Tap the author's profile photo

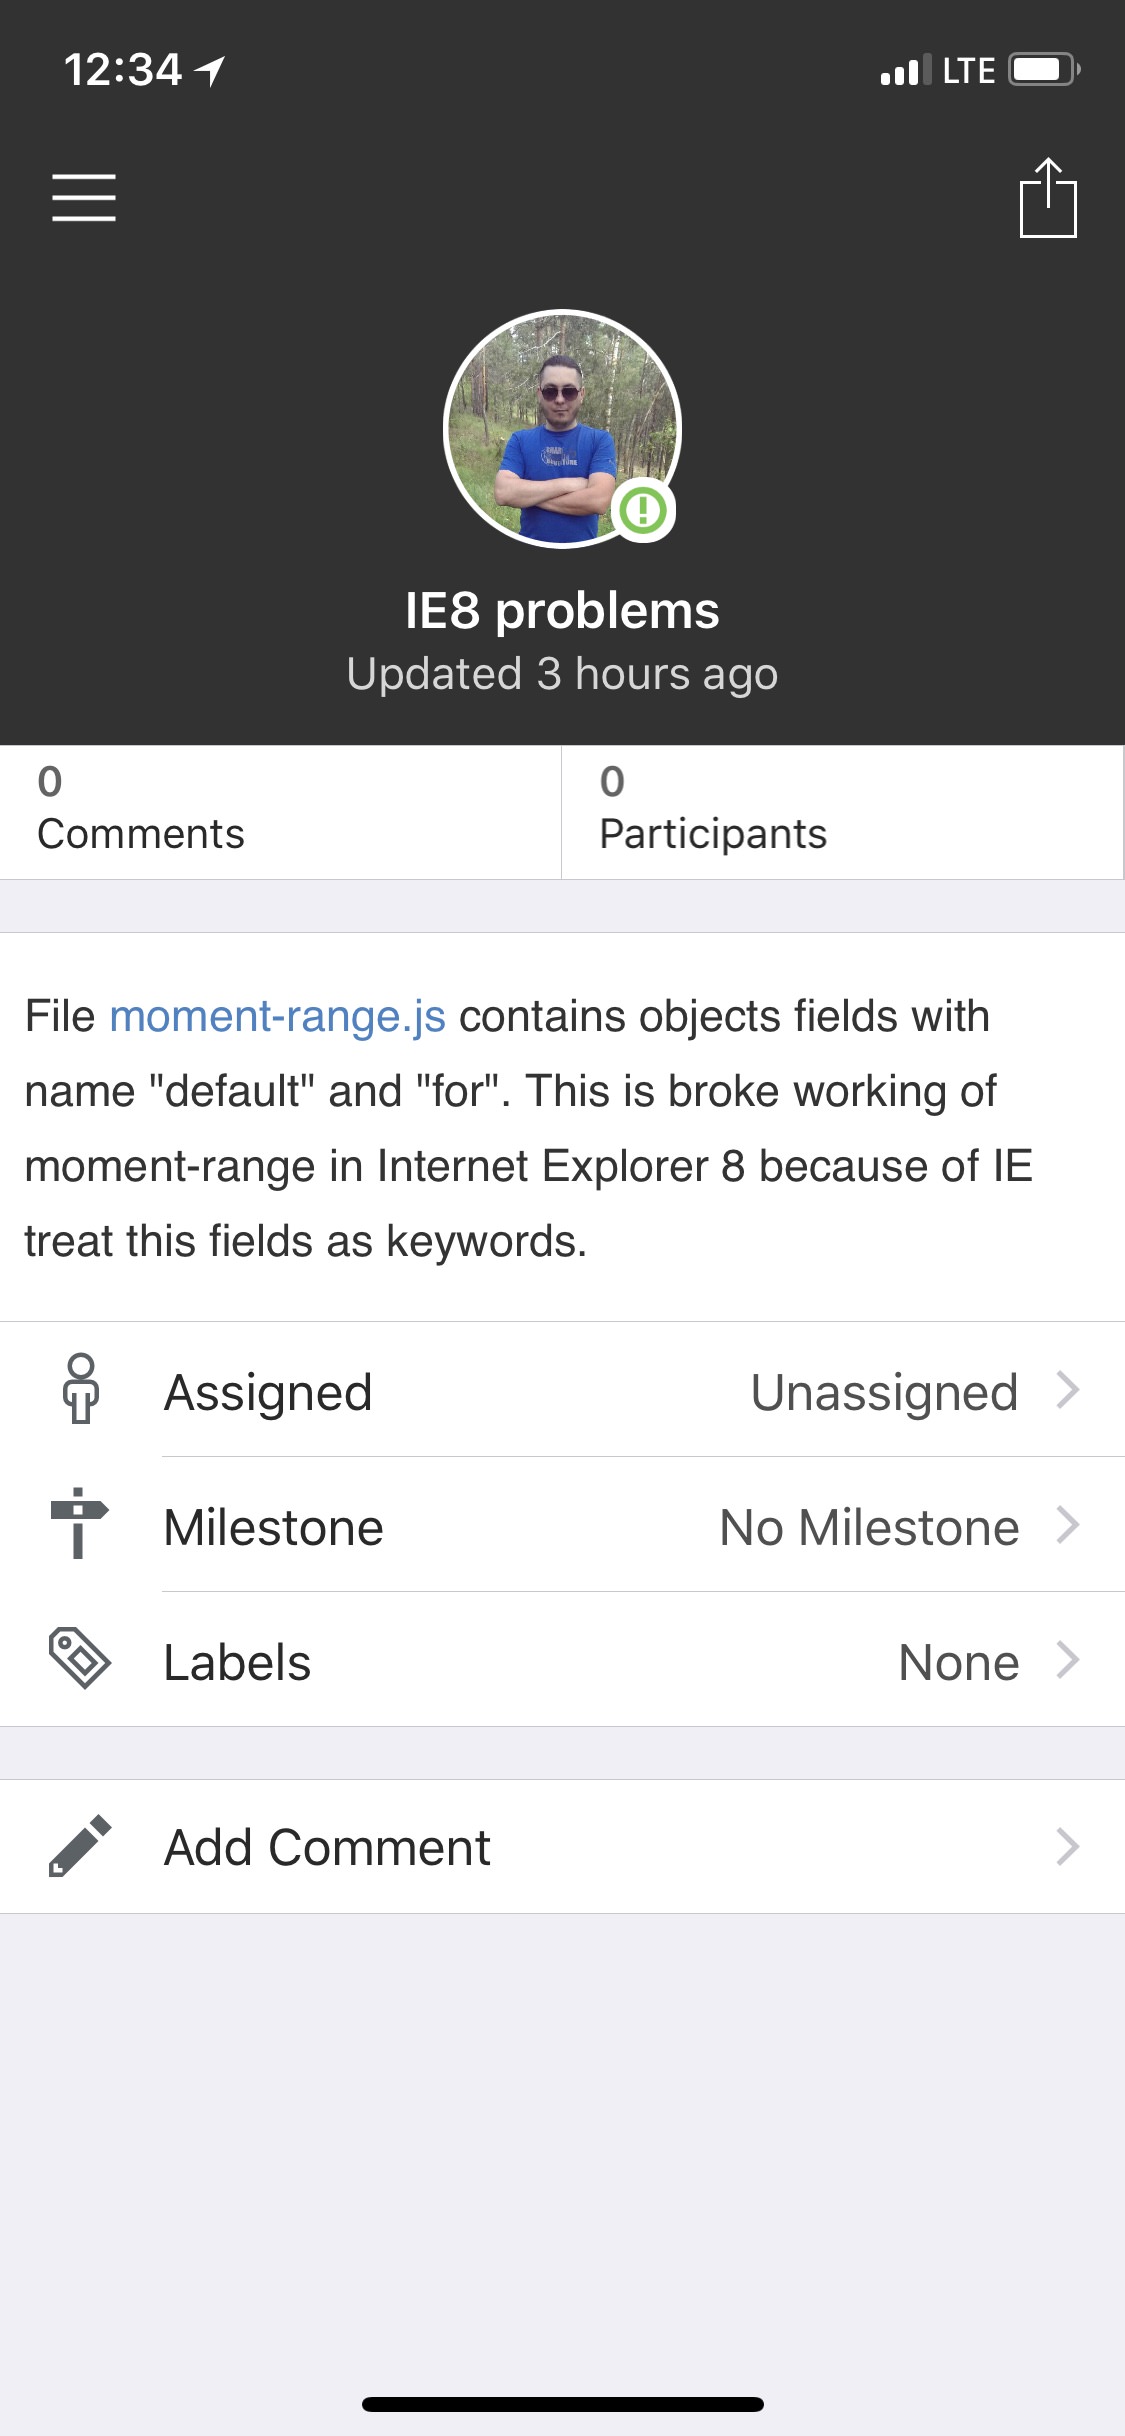(x=560, y=428)
